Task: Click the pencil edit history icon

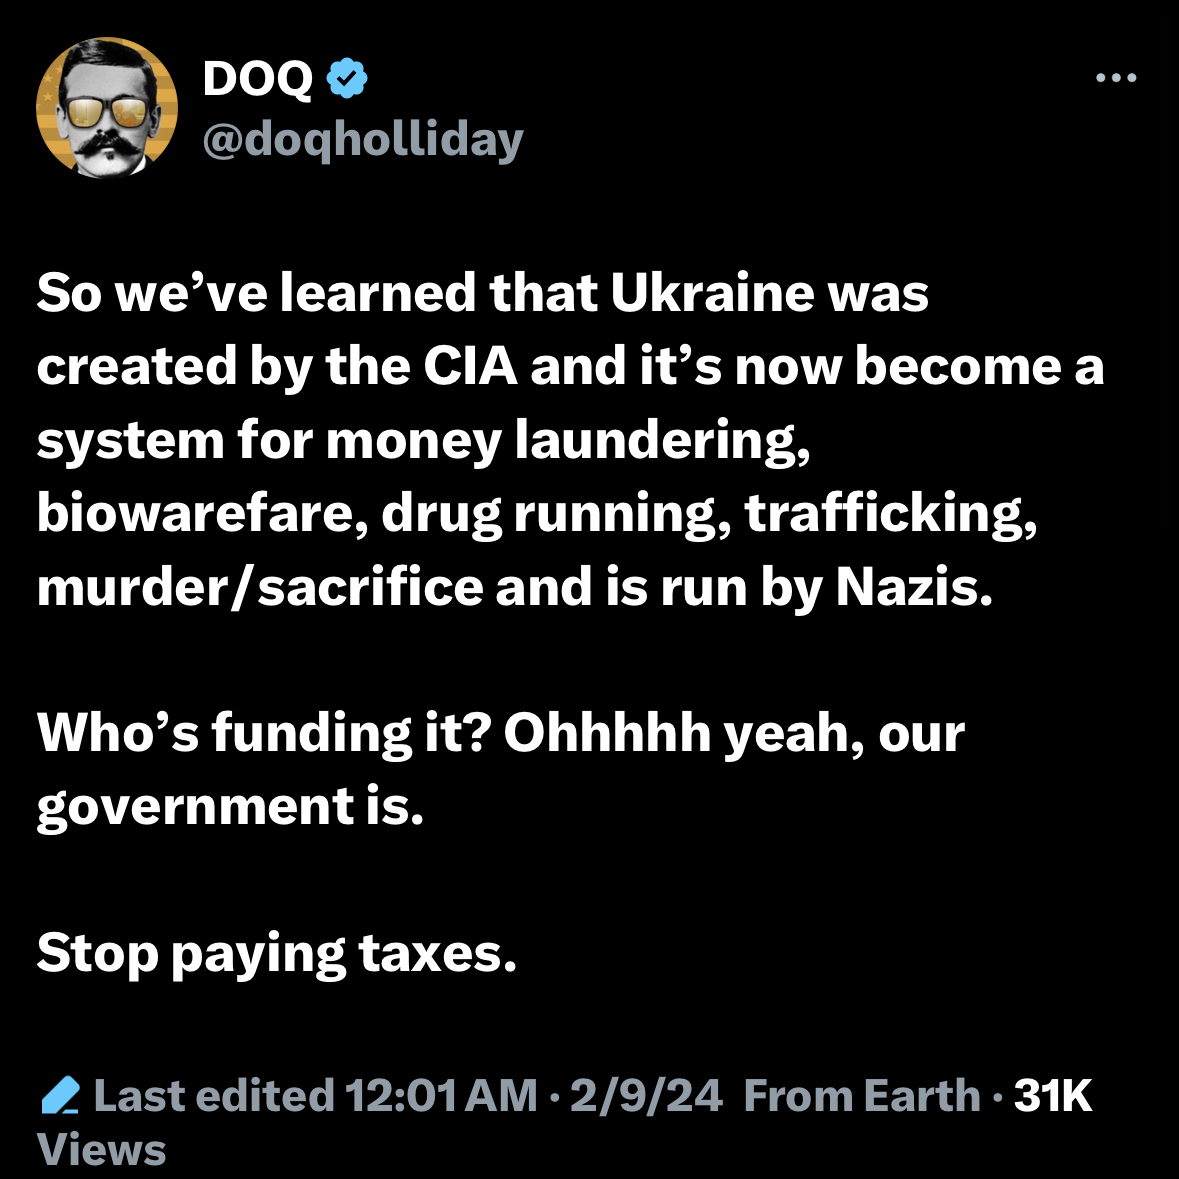Action: (59, 1096)
